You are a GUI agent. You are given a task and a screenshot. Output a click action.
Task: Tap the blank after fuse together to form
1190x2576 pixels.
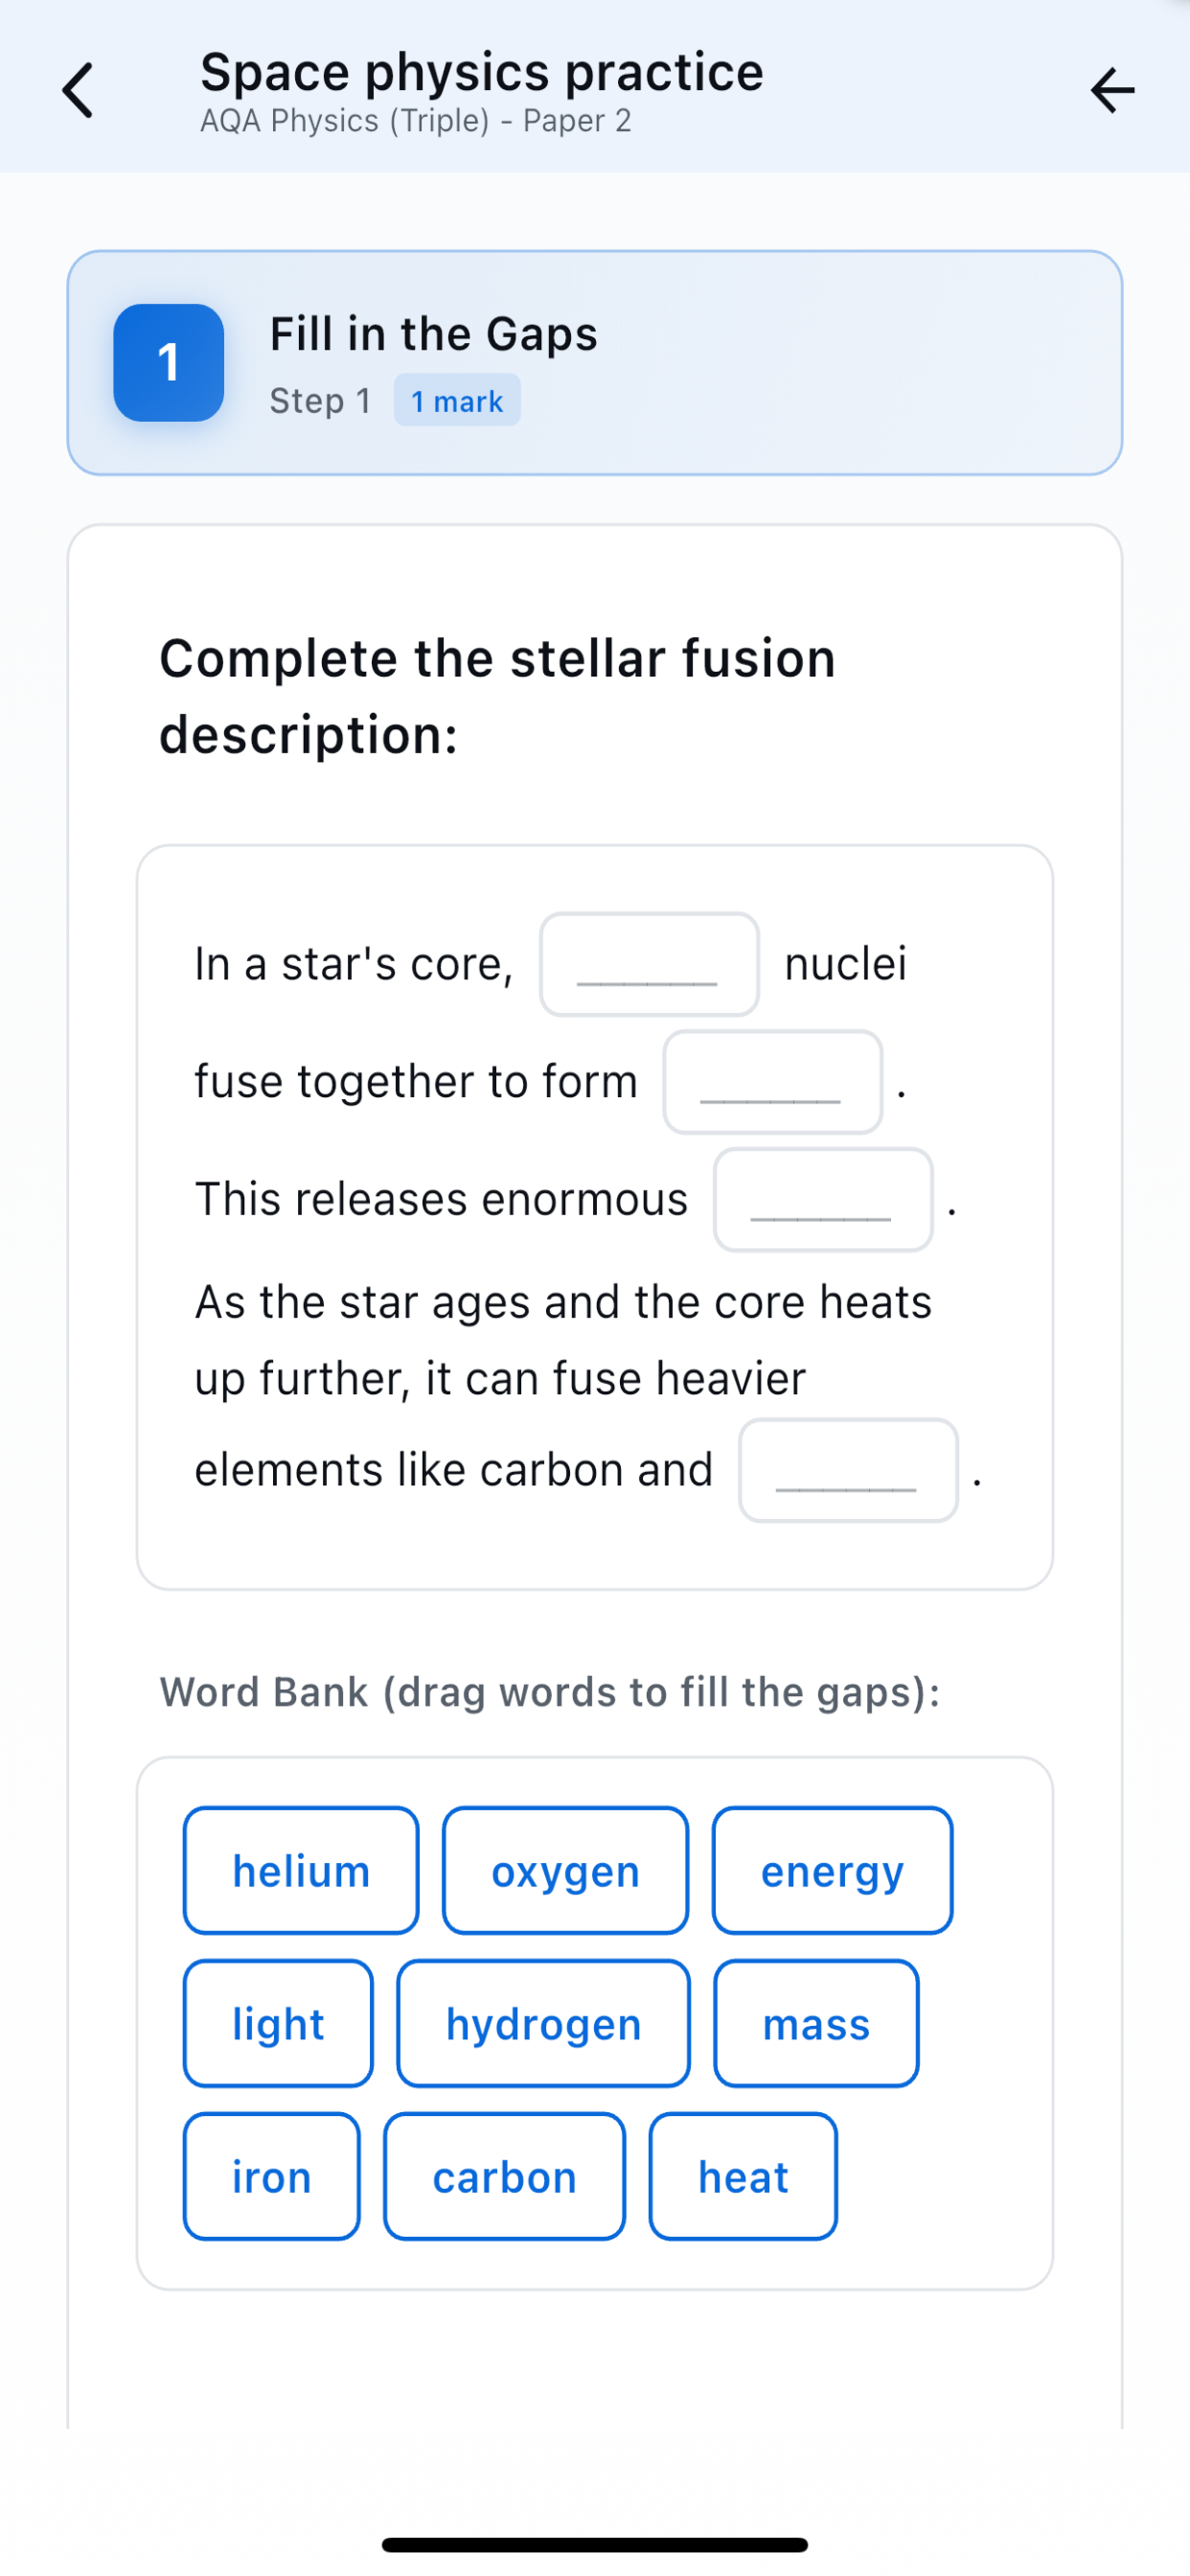(x=771, y=1083)
